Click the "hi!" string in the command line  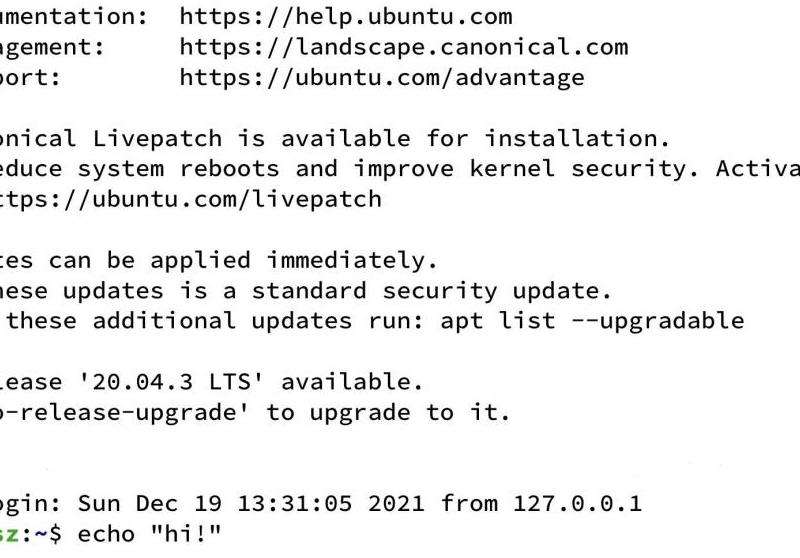pyautogui.click(x=186, y=534)
